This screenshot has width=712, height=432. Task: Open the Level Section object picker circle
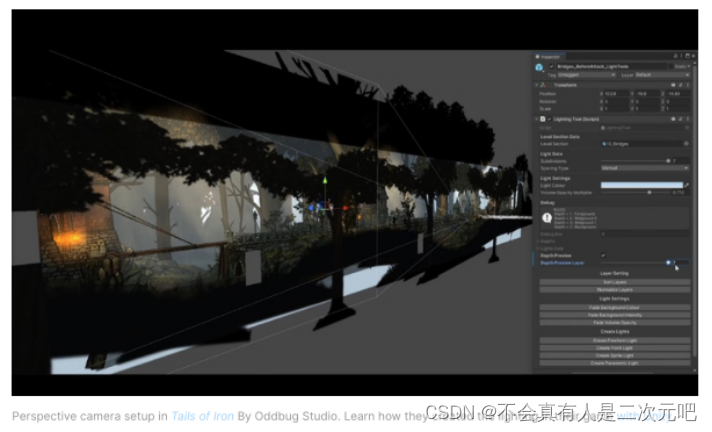[x=686, y=144]
